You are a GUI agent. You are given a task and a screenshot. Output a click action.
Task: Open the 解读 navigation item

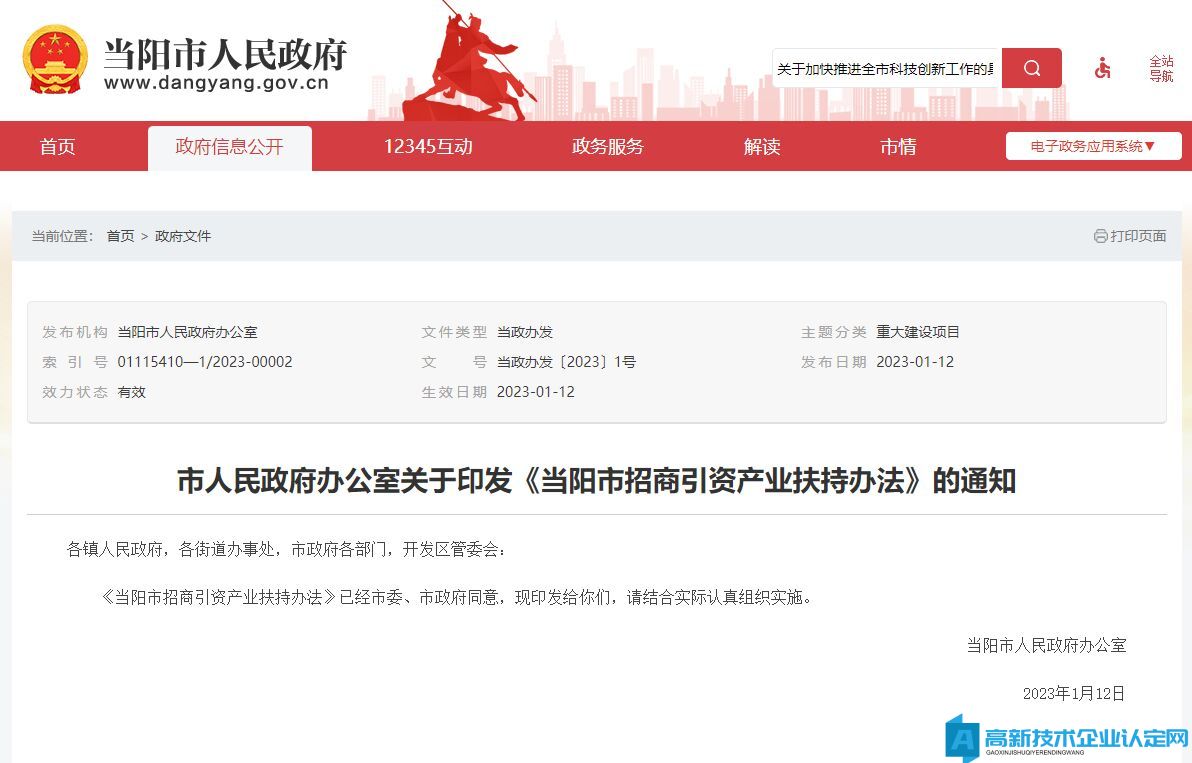(x=761, y=147)
